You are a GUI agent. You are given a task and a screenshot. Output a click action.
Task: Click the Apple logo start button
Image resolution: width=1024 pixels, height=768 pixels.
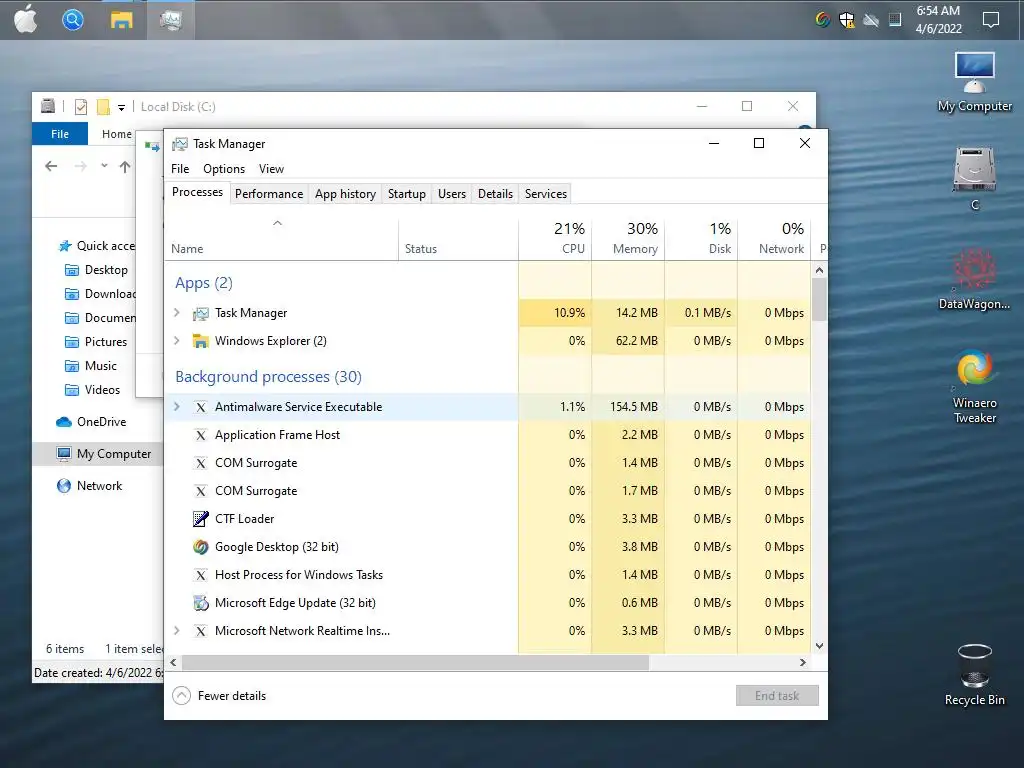[25, 20]
